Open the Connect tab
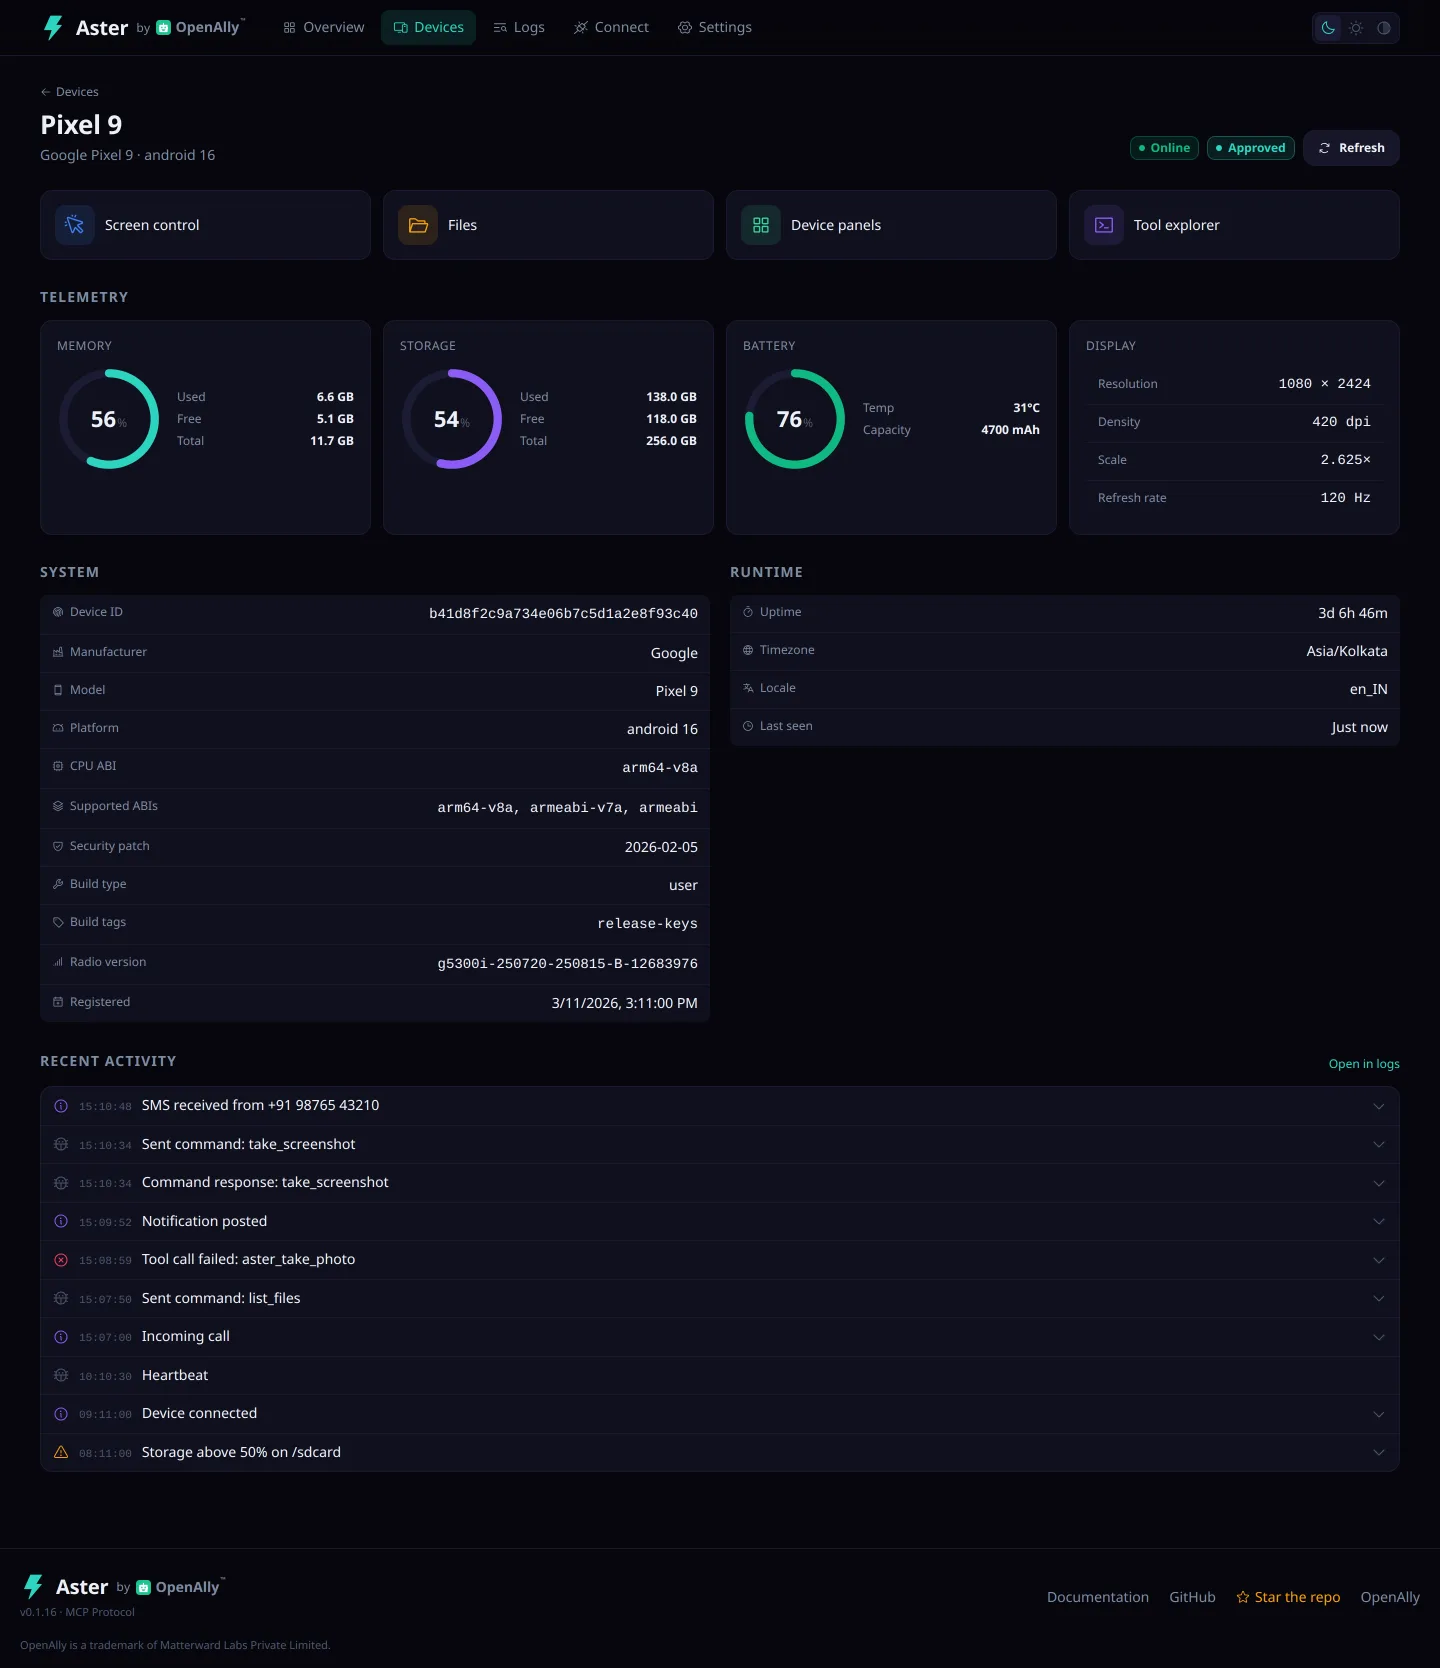 (611, 28)
